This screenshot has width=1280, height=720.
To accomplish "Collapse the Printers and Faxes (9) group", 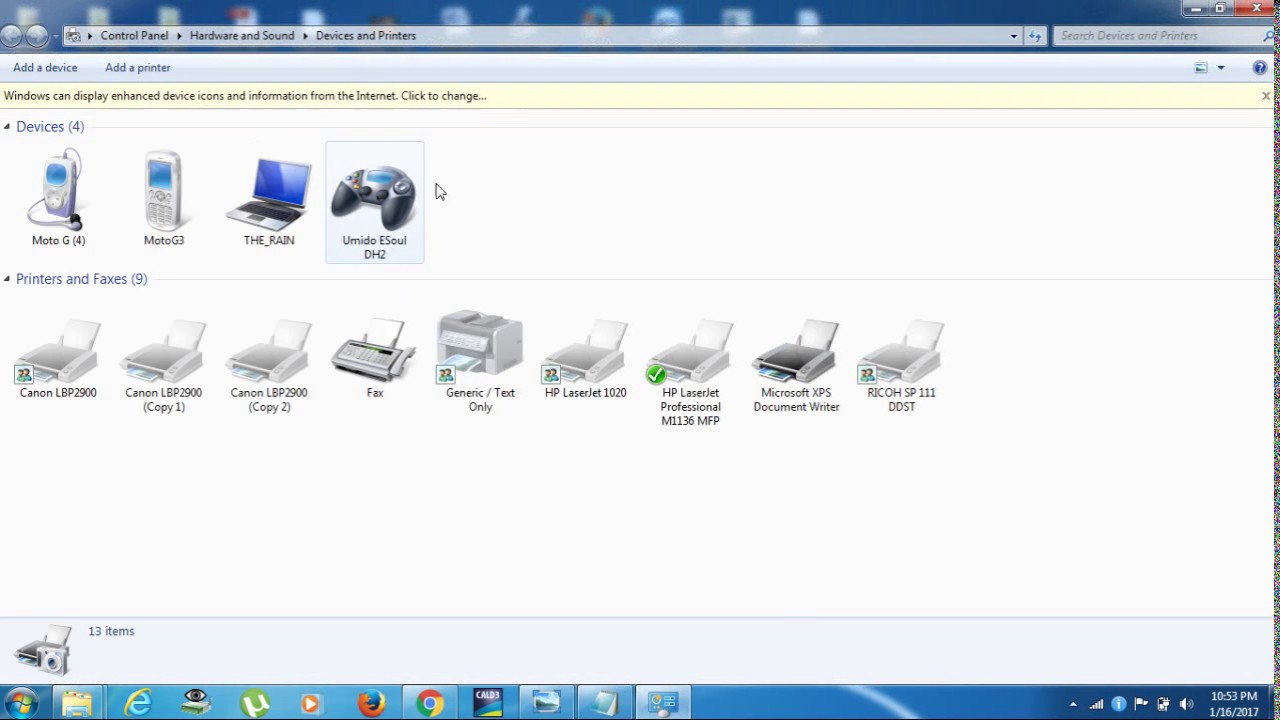I will pos(7,279).
